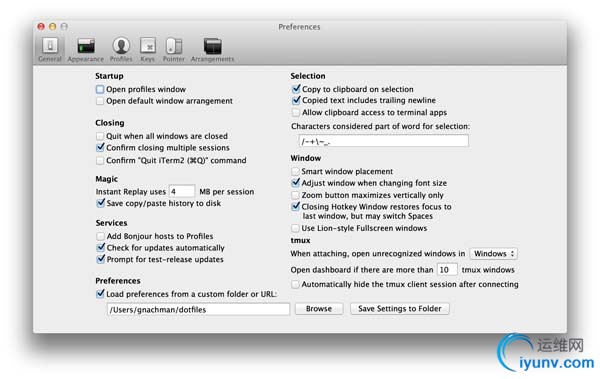Toggle Adjust window when changing font size
This screenshot has height=379, width=600.
point(295,183)
